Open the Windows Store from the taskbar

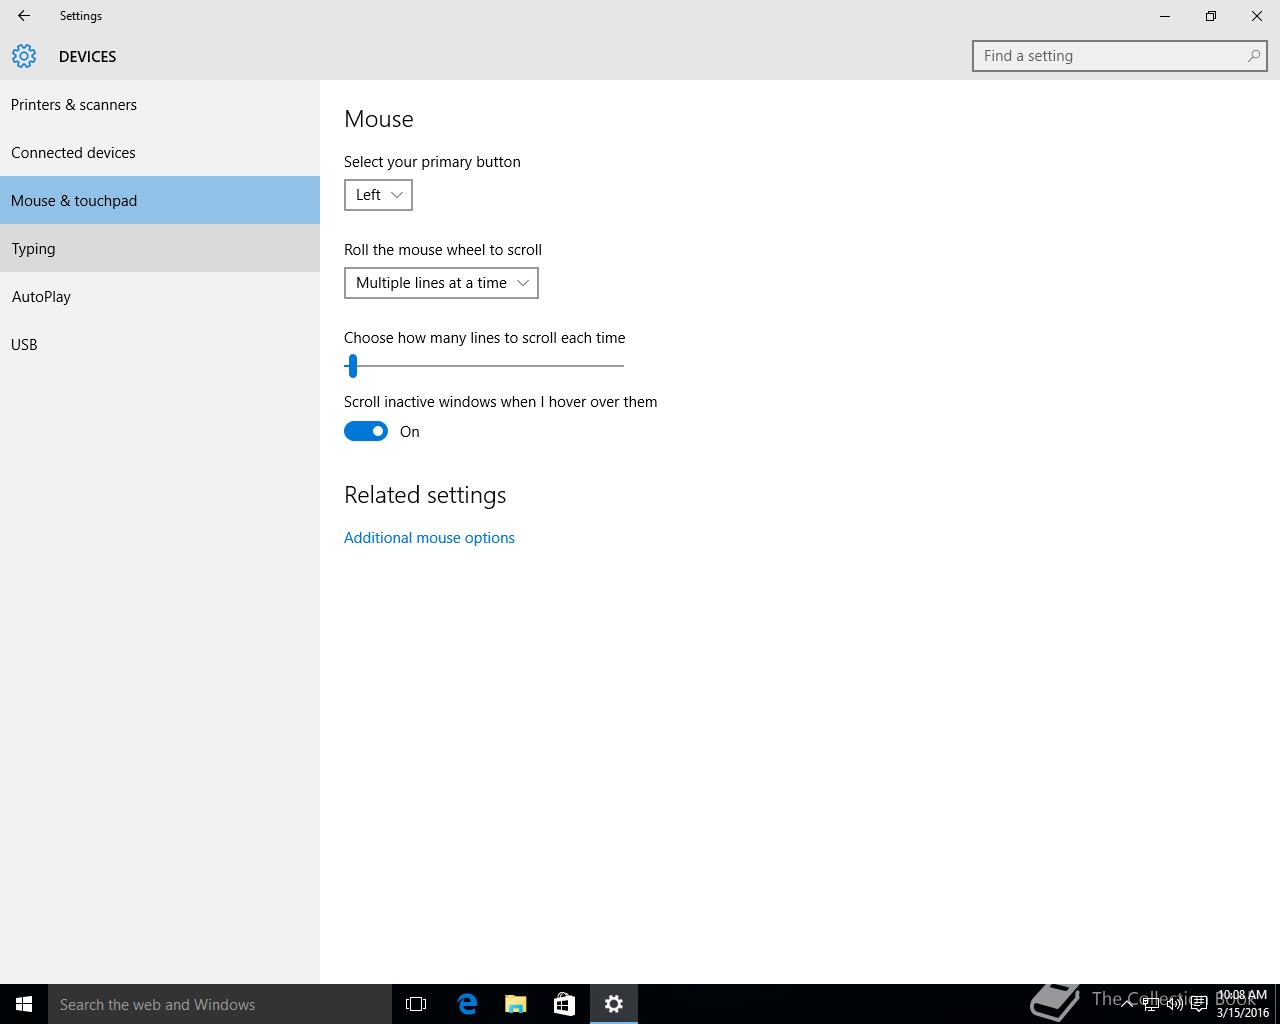click(564, 1004)
